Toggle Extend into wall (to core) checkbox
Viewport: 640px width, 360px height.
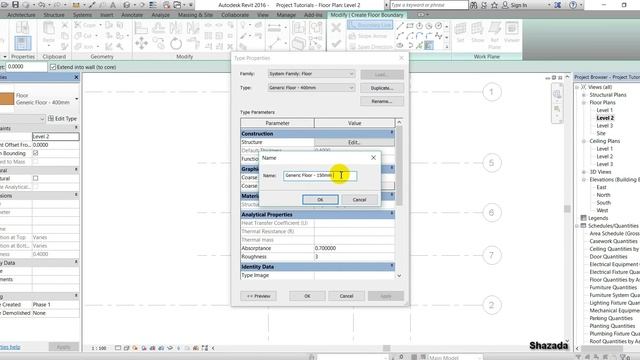(x=53, y=67)
